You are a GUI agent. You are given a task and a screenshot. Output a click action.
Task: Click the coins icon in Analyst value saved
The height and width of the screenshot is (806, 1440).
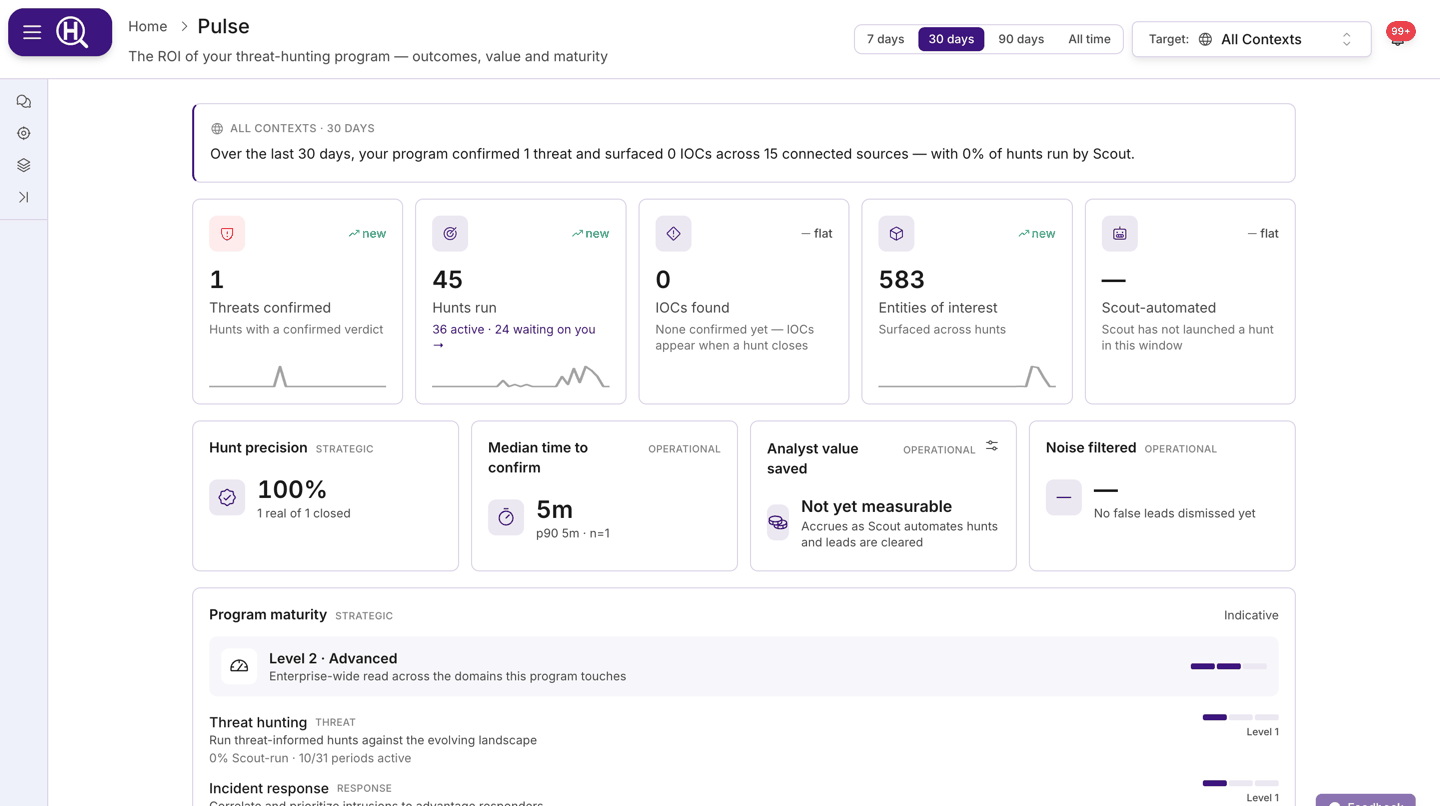(x=778, y=523)
